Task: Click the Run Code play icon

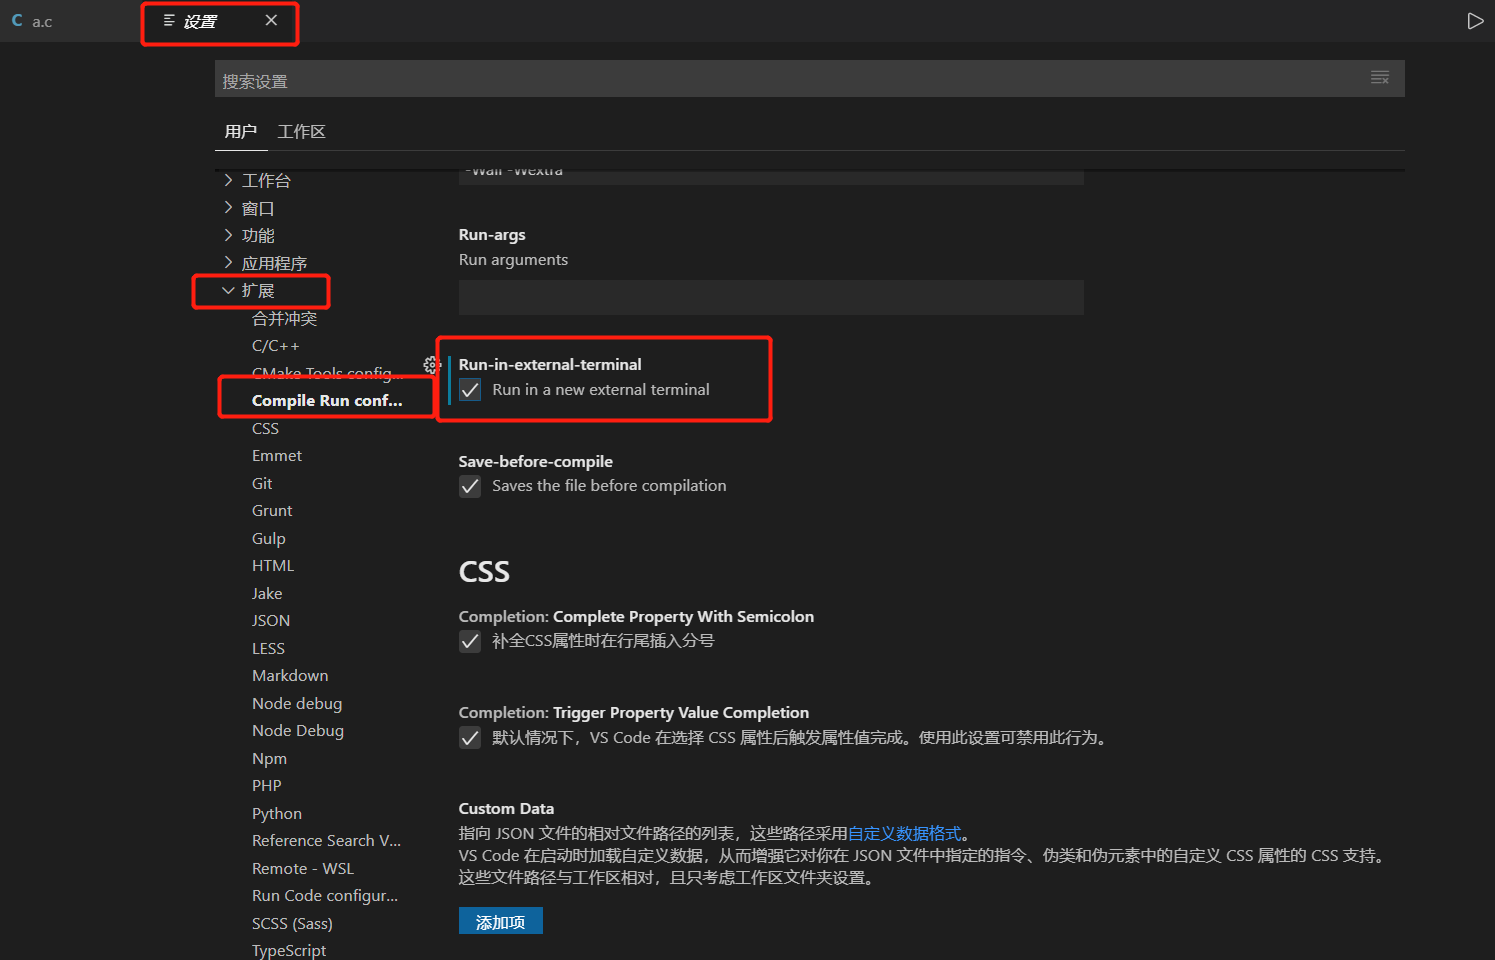Action: coord(1476,20)
